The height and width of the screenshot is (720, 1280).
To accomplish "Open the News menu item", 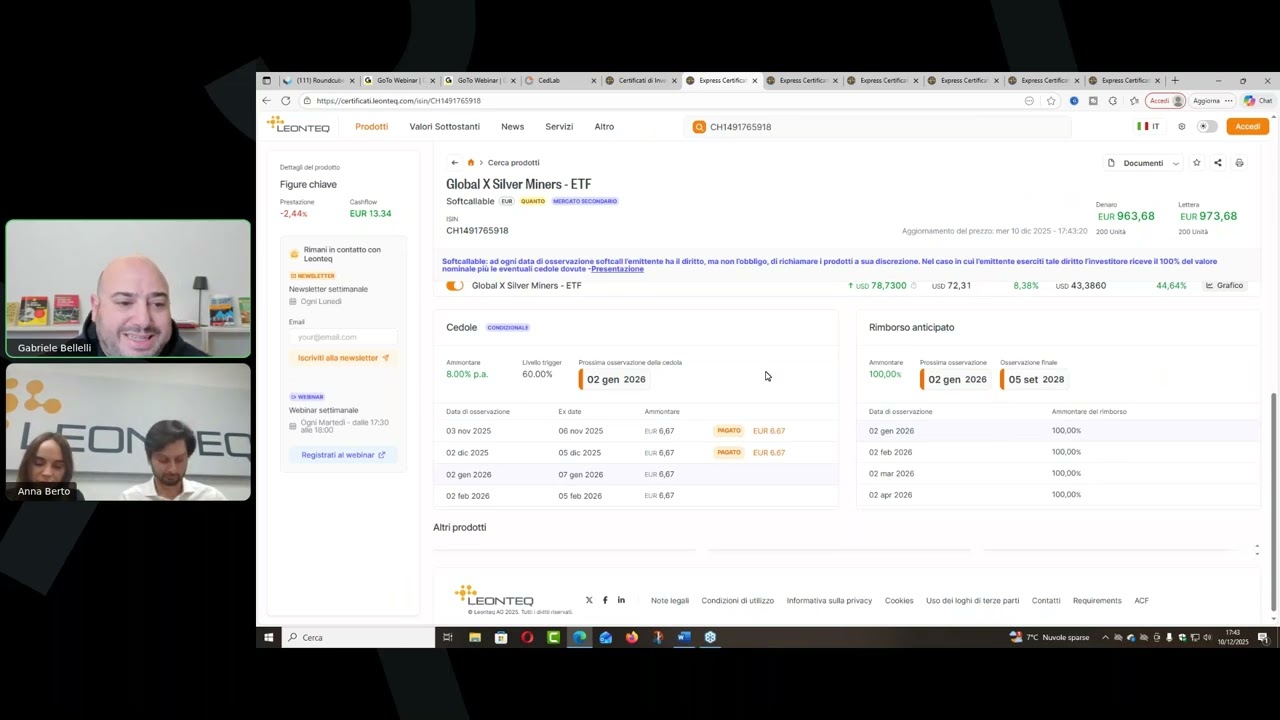I will coord(513,127).
